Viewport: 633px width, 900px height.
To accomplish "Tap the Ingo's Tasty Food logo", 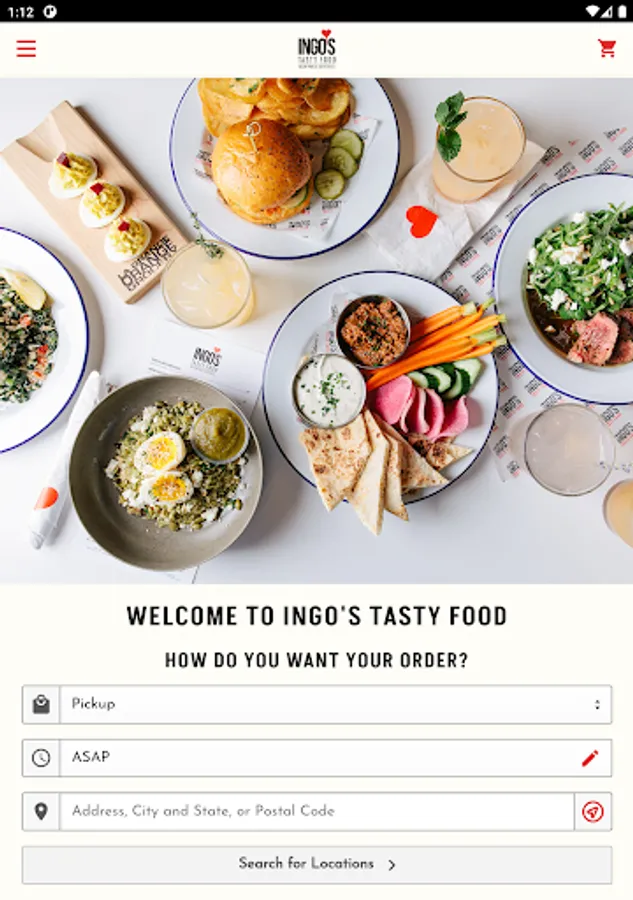I will 317,49.
